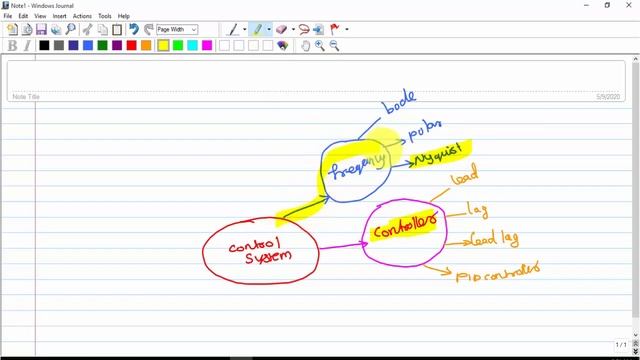
Task: Click the Note Title field
Action: pos(316,80)
